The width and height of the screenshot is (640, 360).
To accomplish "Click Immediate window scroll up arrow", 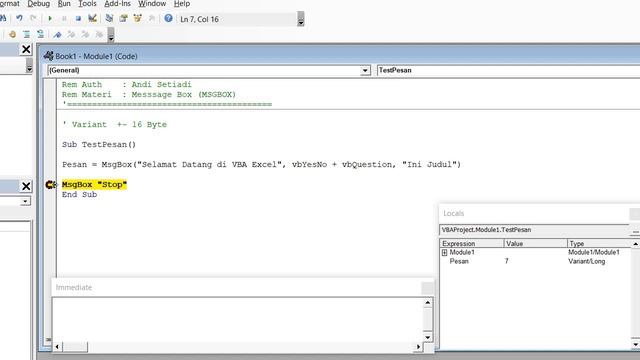I will (x=427, y=302).
